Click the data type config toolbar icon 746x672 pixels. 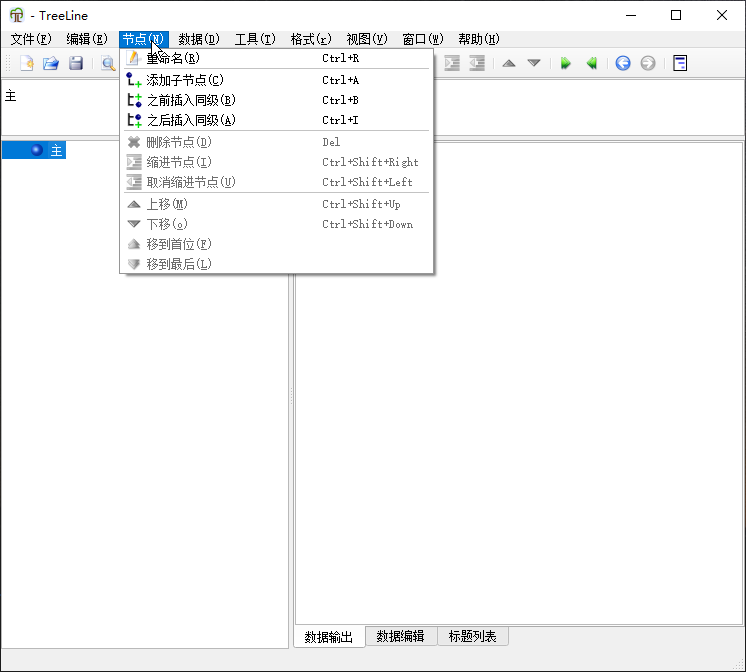(x=680, y=63)
